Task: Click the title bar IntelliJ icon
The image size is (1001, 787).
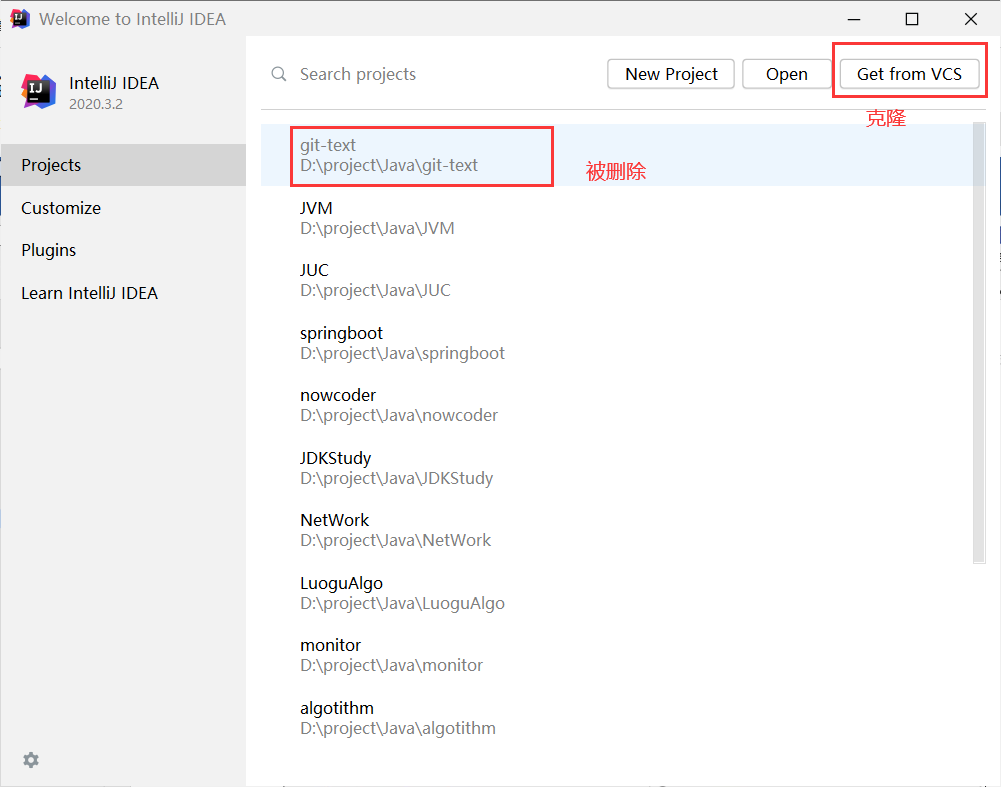Action: point(20,19)
